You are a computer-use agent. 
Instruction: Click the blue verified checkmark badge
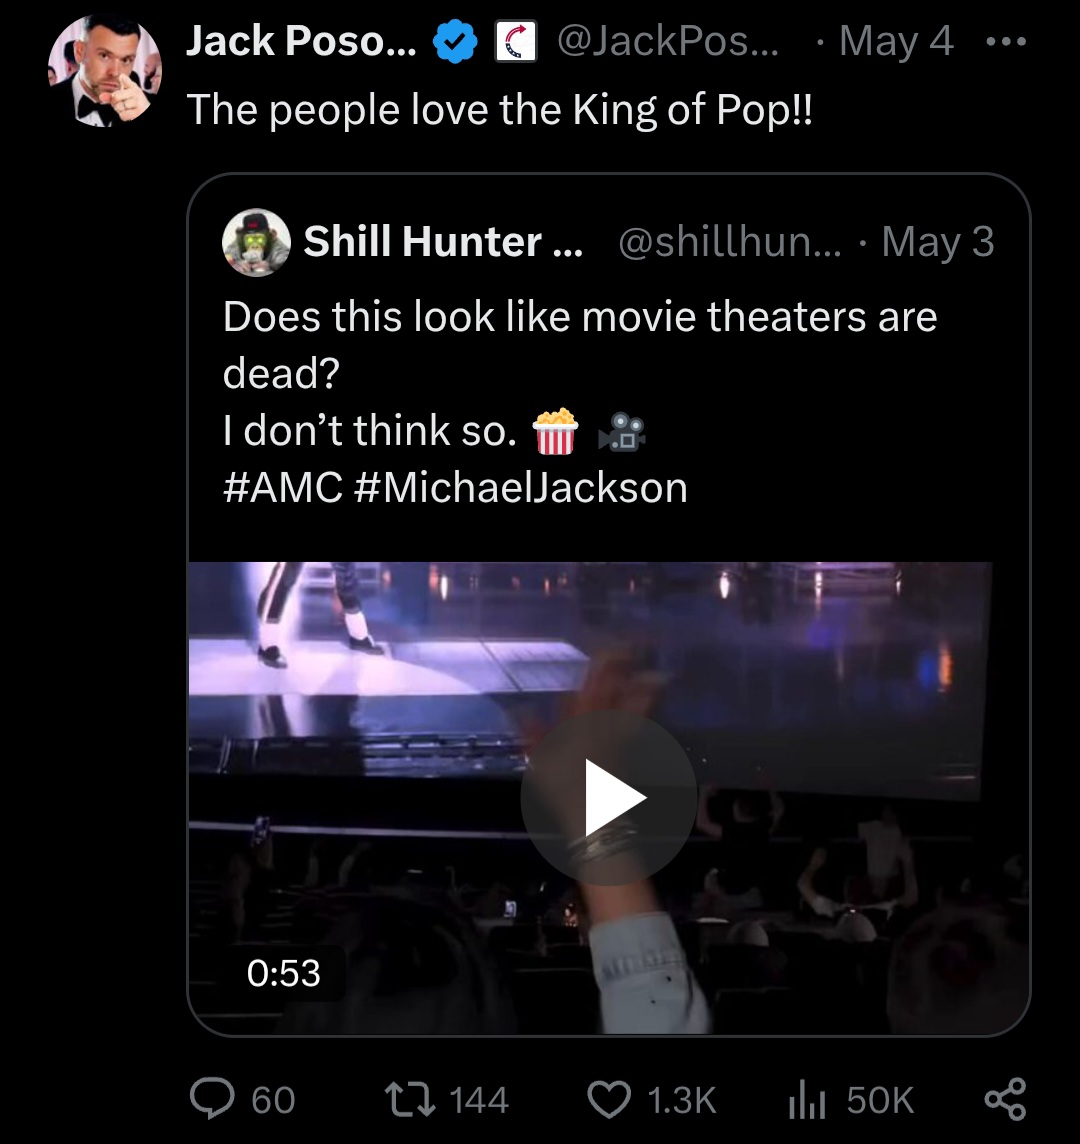[455, 42]
